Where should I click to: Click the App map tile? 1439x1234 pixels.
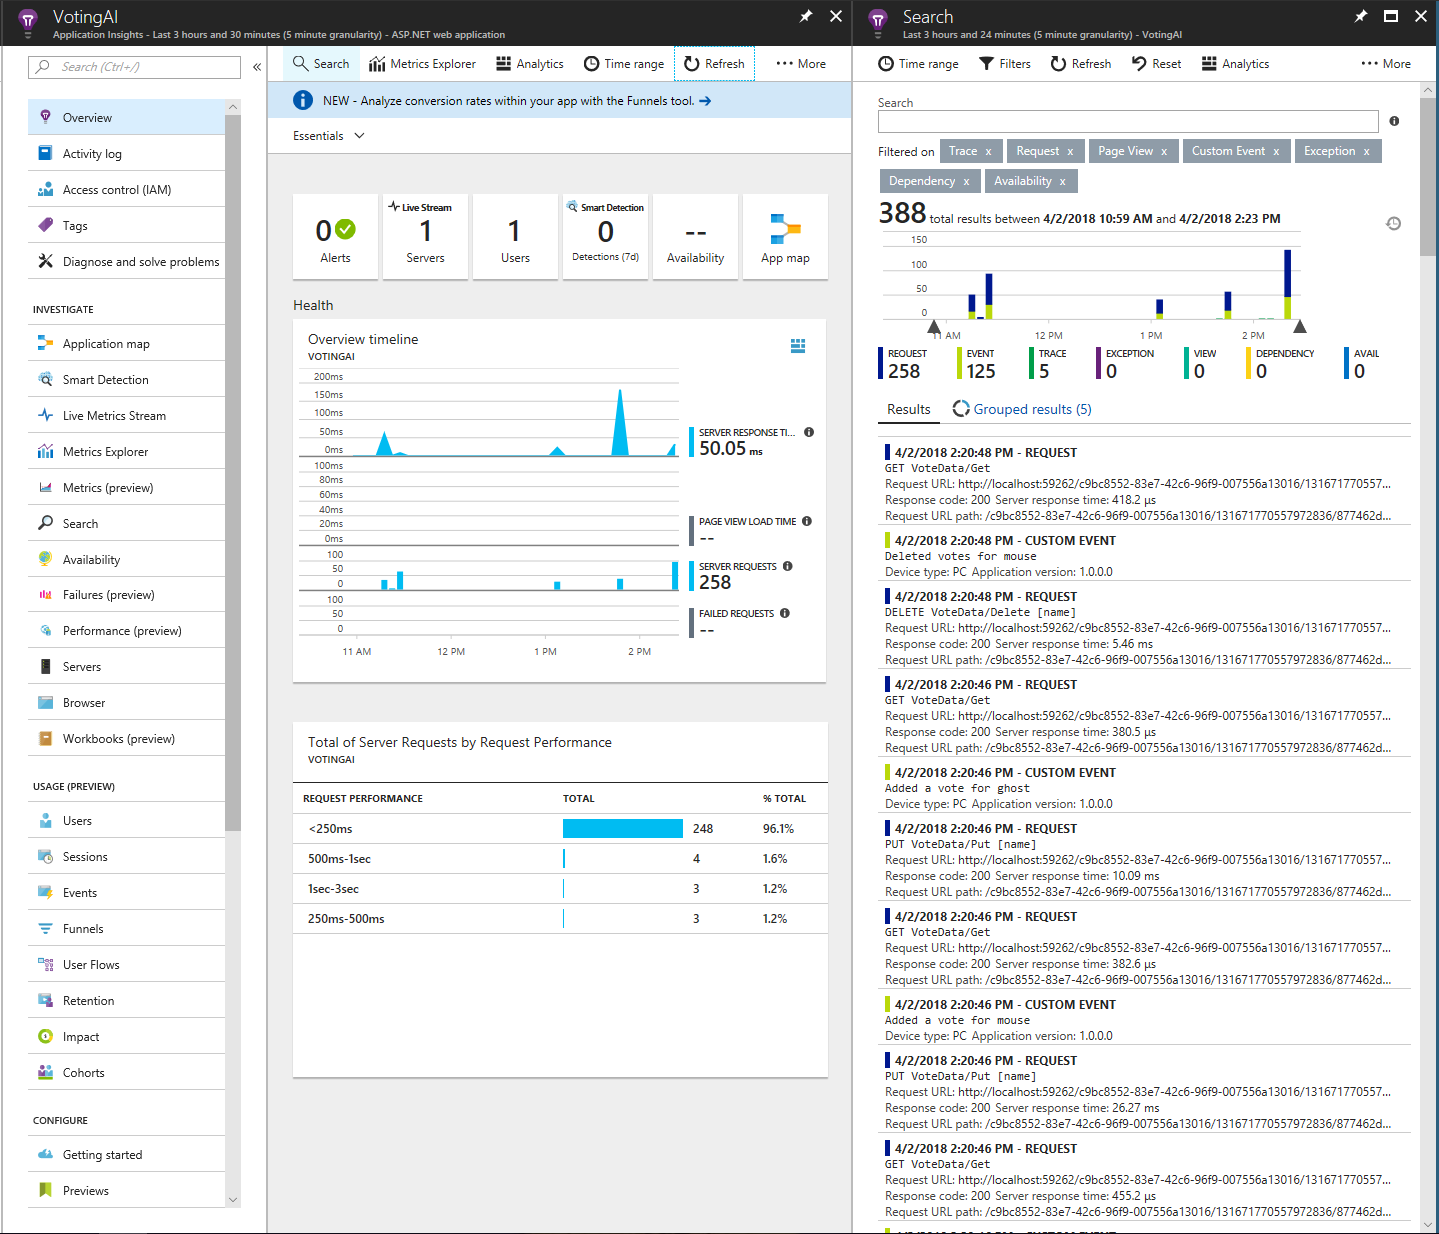pos(785,237)
